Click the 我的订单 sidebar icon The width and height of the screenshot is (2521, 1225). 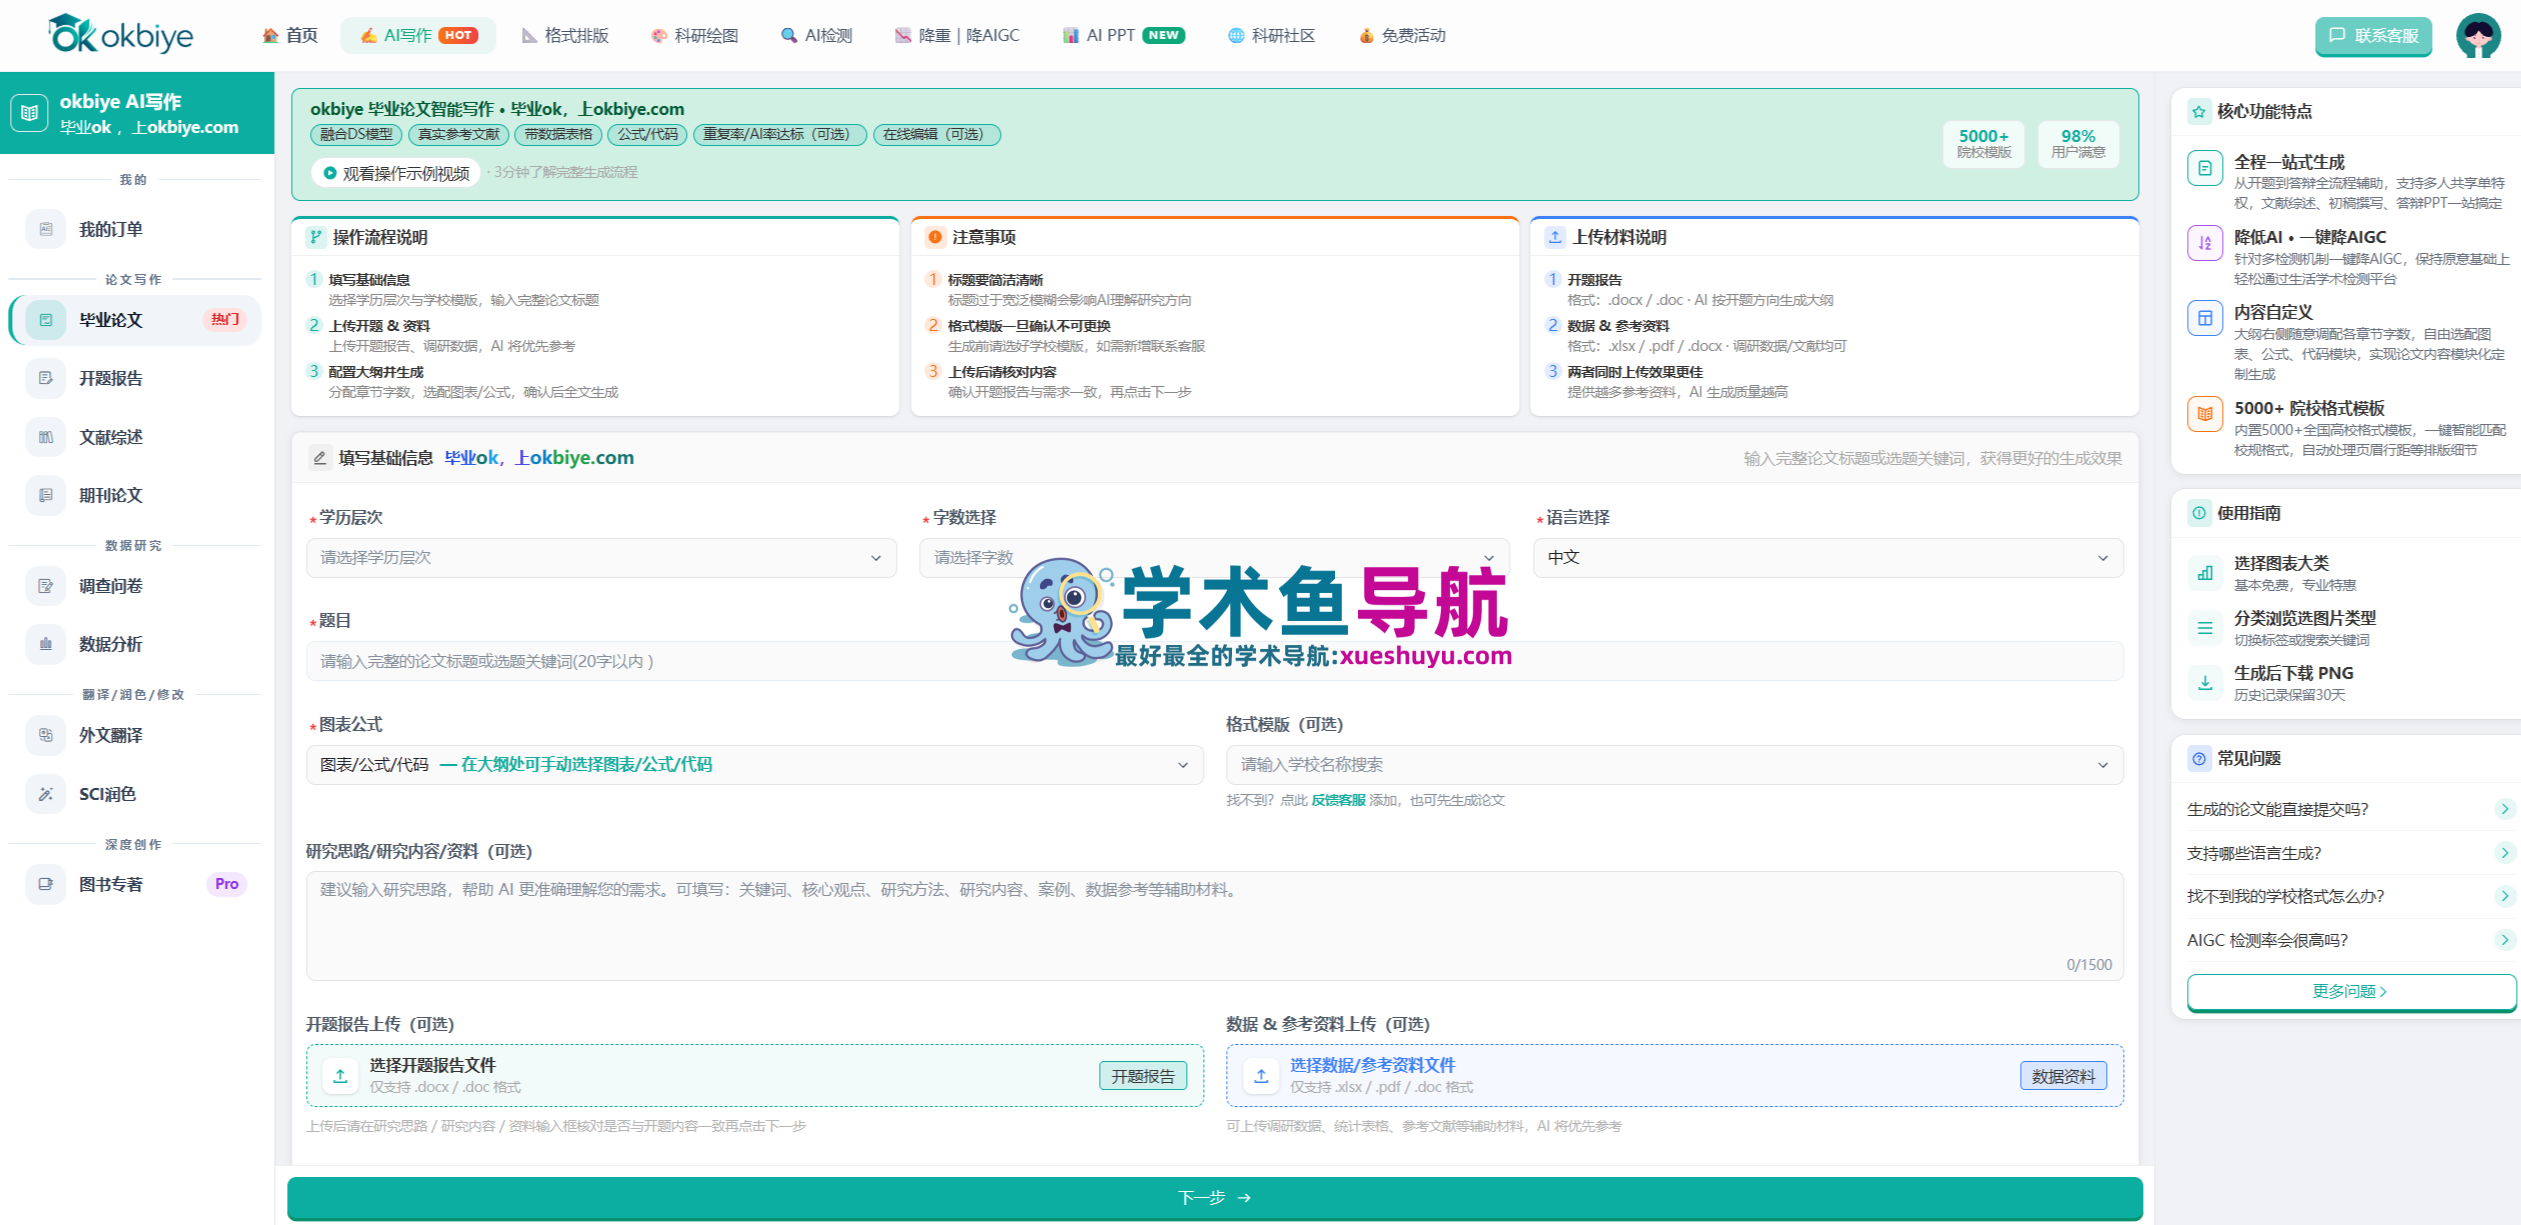(46, 229)
